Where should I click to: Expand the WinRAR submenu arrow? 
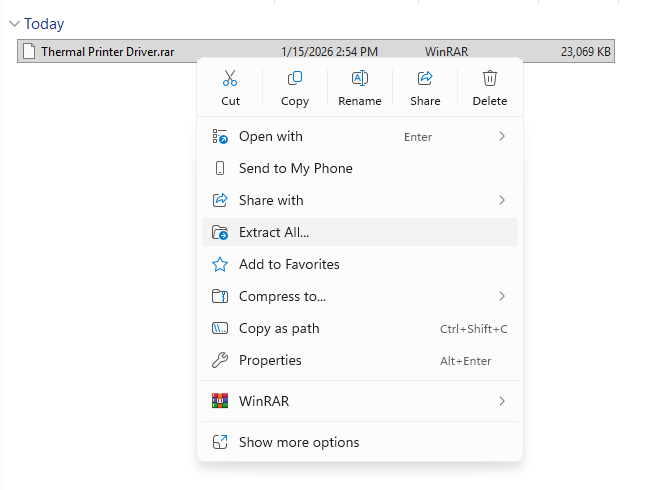[x=502, y=401]
